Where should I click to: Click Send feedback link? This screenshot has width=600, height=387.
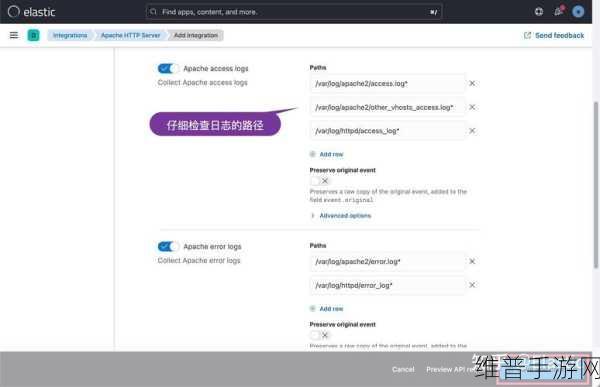pyautogui.click(x=554, y=35)
